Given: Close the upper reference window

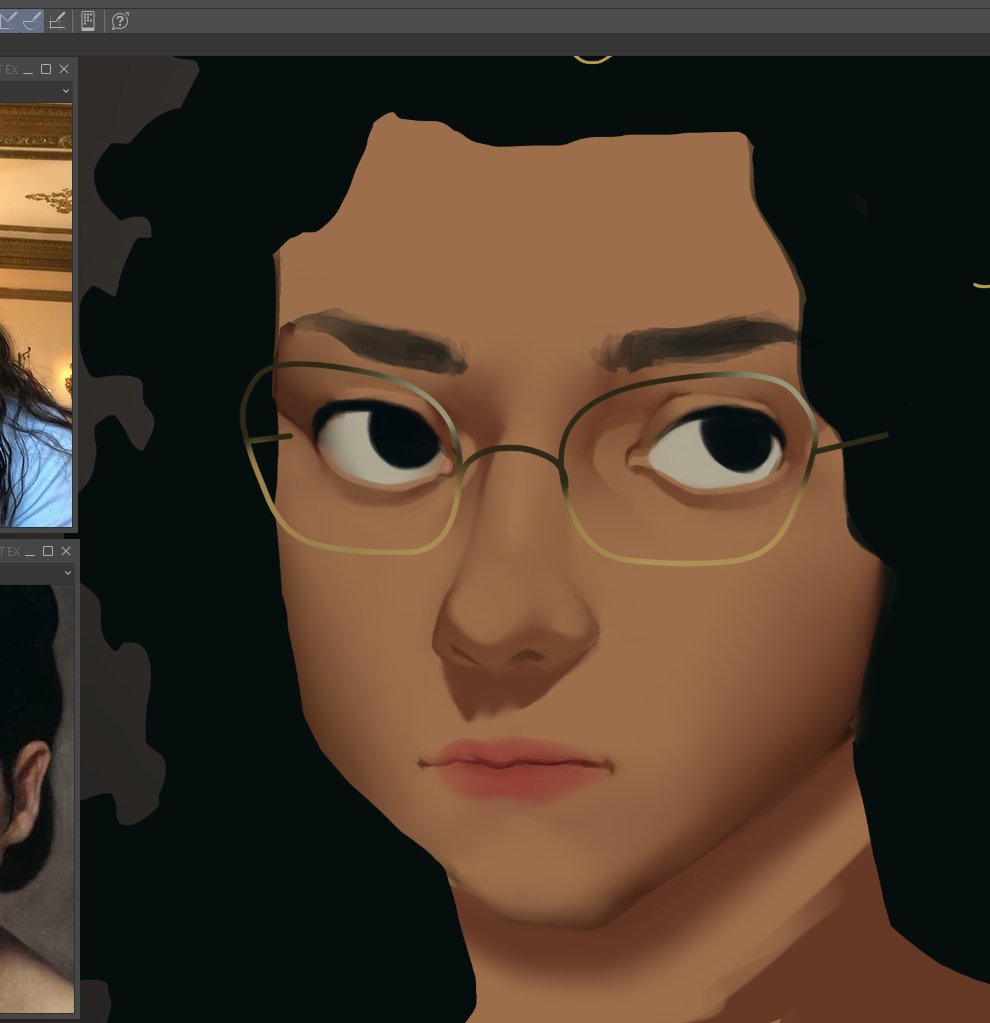Looking at the screenshot, I should pos(64,69).
